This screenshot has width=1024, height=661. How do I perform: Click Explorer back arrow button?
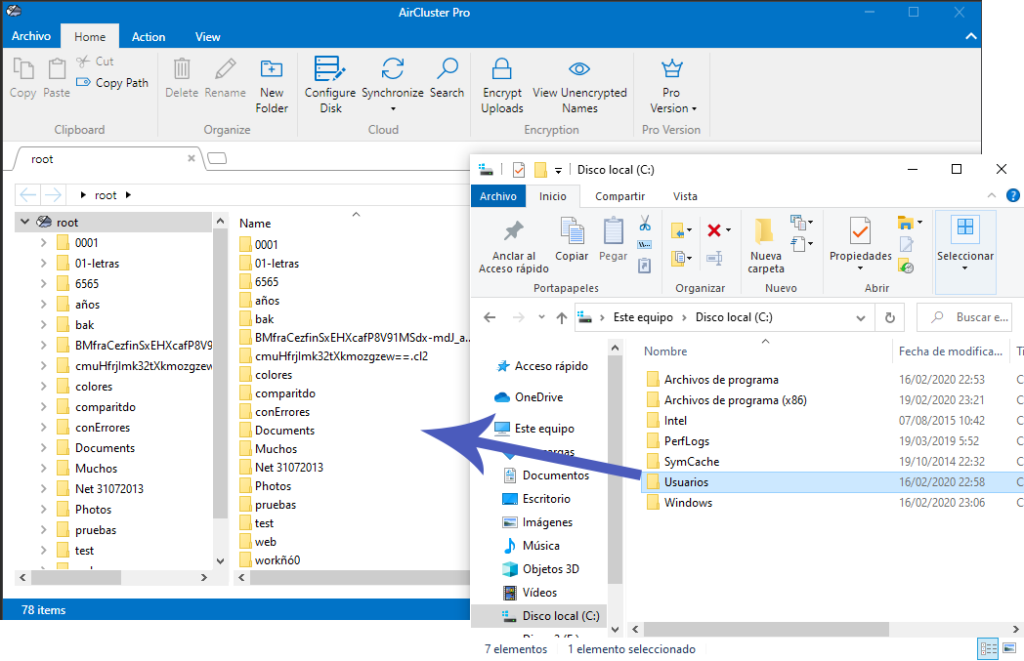[490, 317]
